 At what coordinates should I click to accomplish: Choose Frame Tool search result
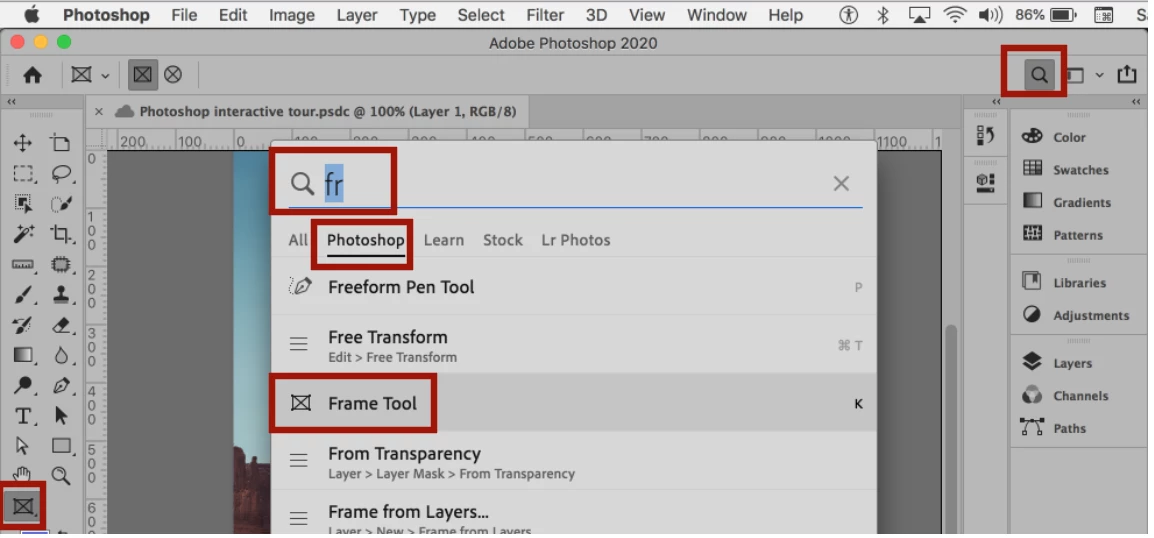click(574, 403)
